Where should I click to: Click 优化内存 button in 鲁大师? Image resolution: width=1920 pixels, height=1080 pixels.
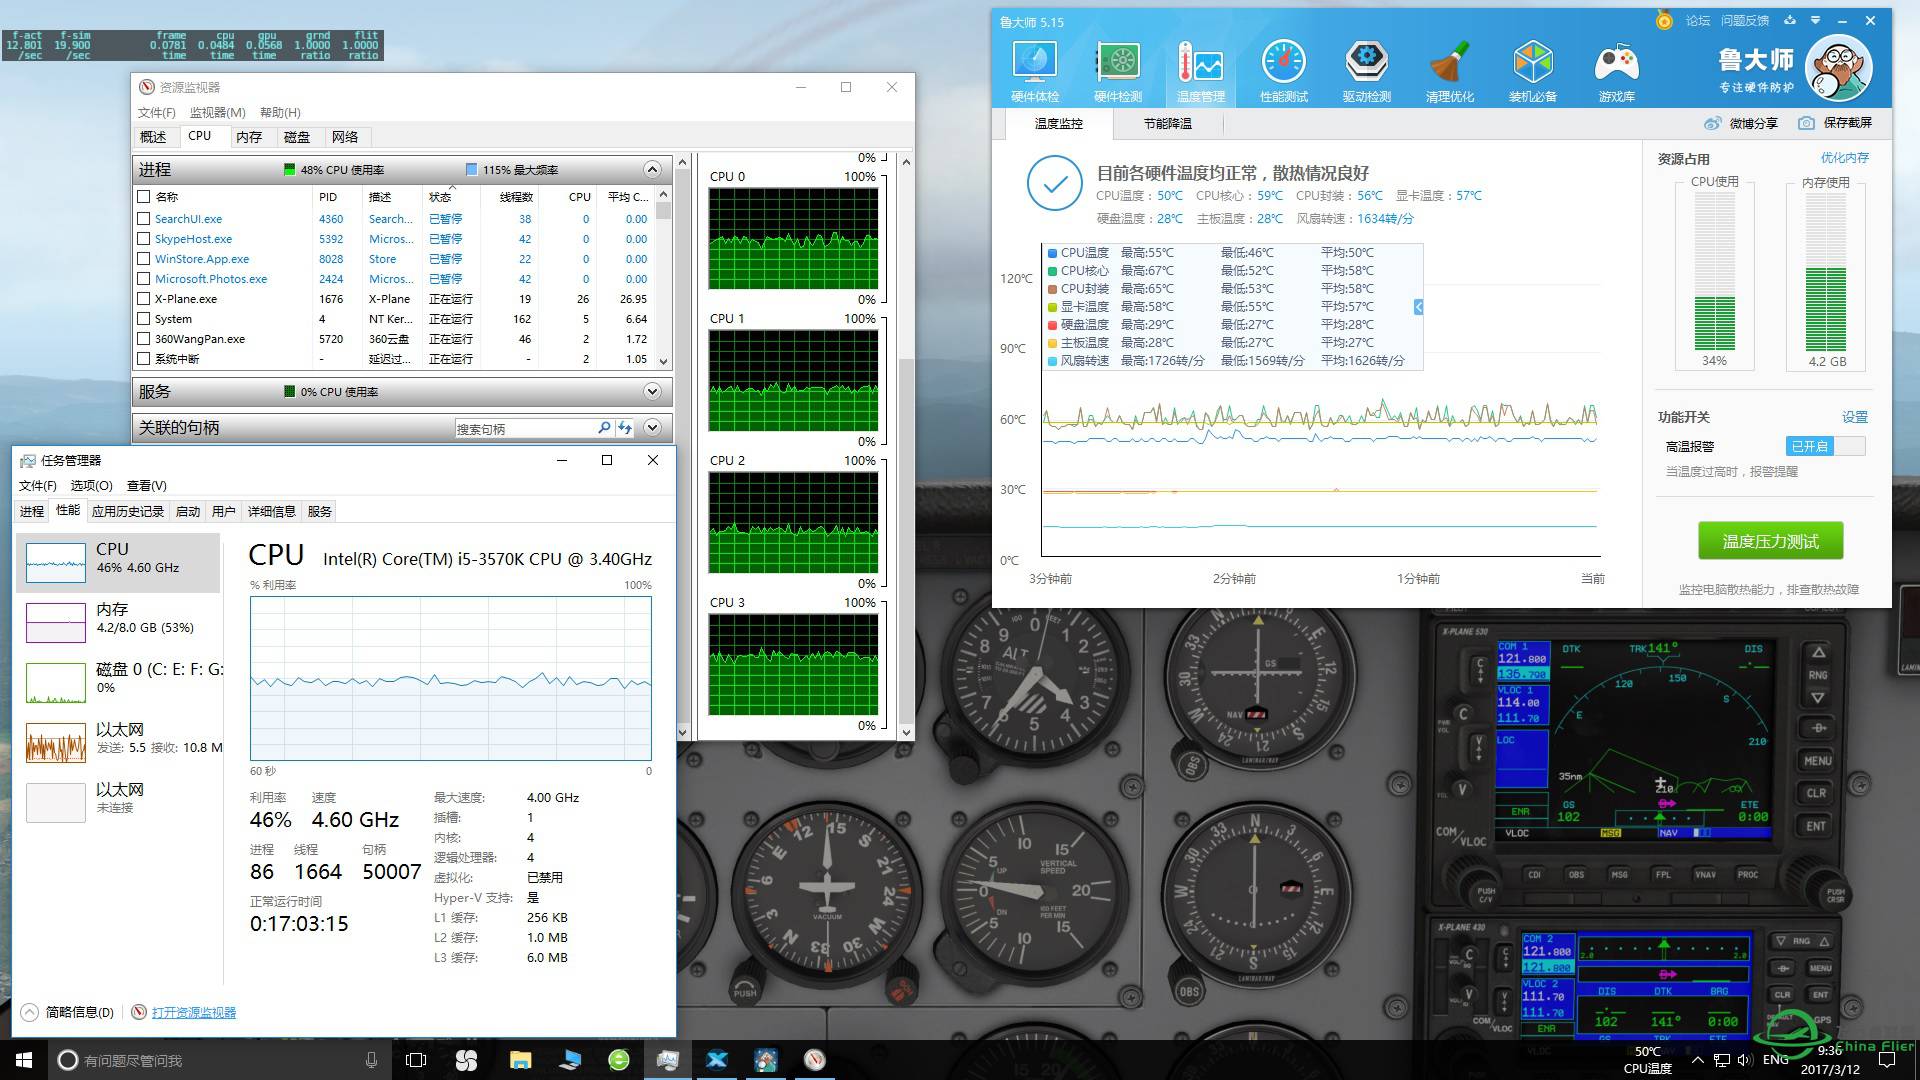[x=1847, y=156]
